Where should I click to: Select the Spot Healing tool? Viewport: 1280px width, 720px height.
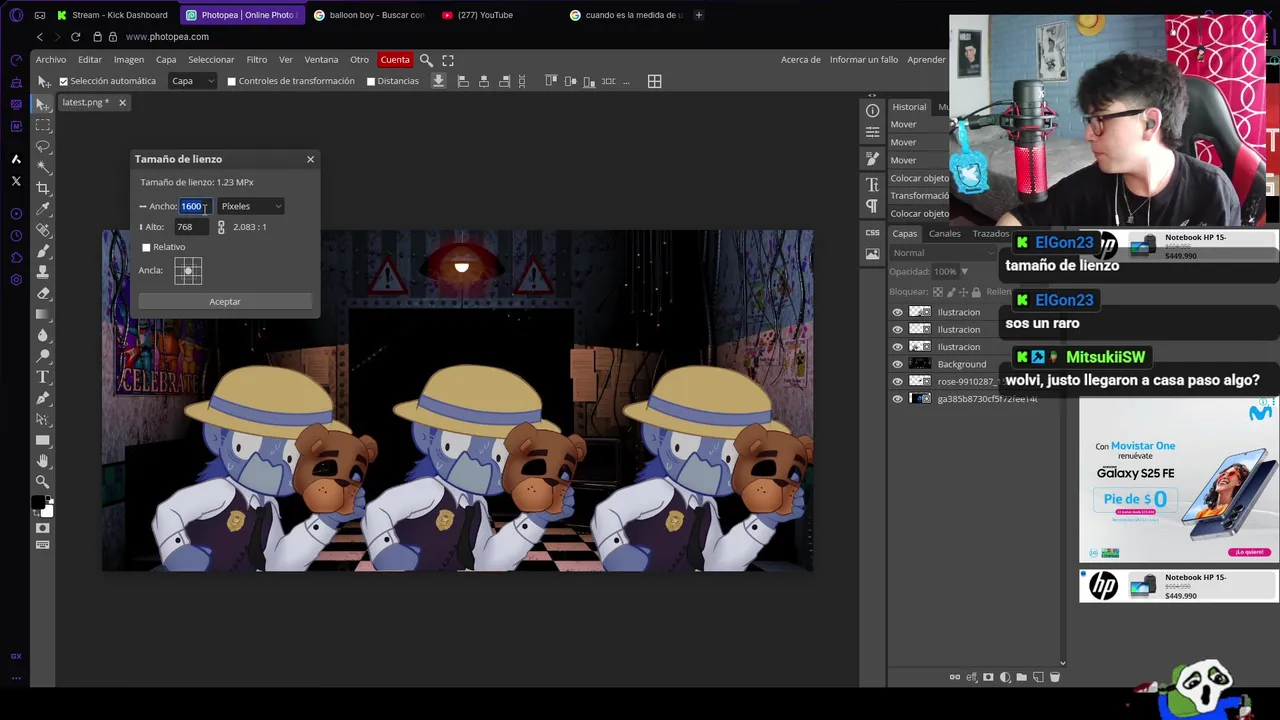[x=42, y=230]
